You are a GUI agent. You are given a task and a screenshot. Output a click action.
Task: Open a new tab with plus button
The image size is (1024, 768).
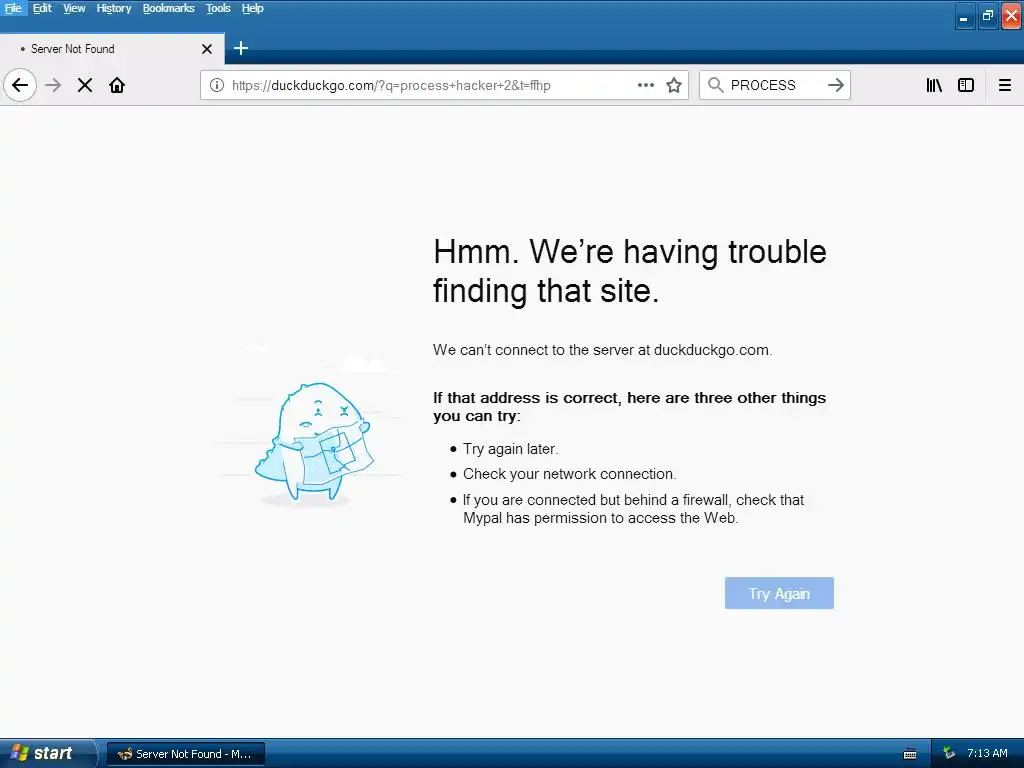click(241, 48)
